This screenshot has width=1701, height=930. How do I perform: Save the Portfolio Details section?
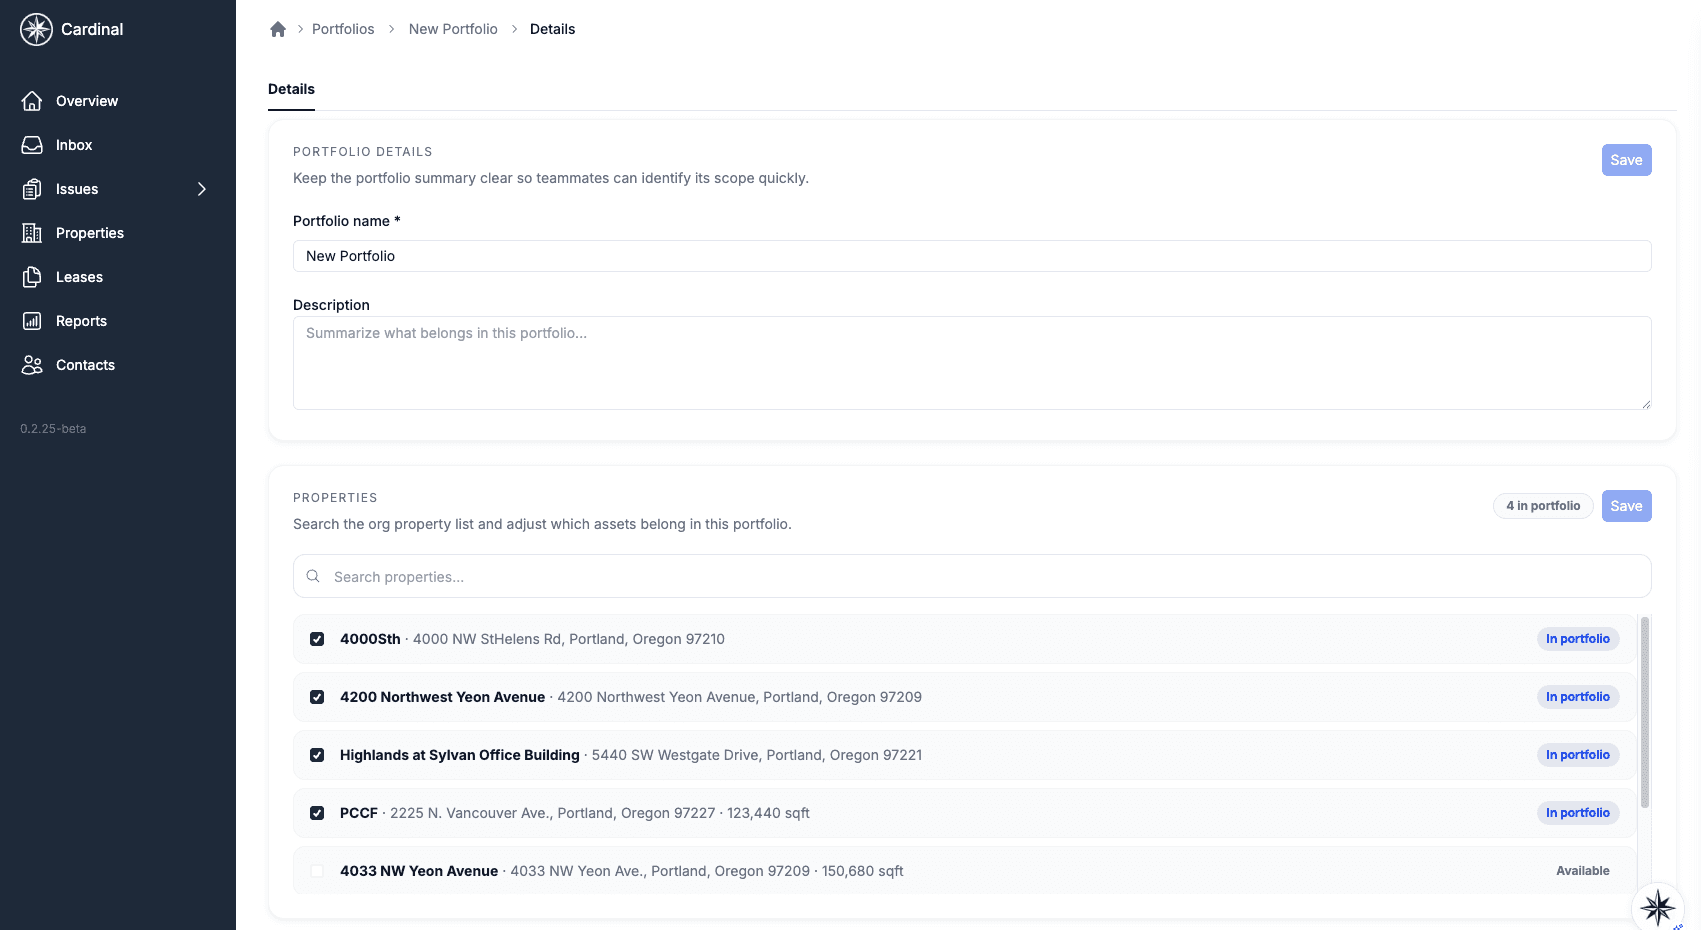pyautogui.click(x=1626, y=160)
